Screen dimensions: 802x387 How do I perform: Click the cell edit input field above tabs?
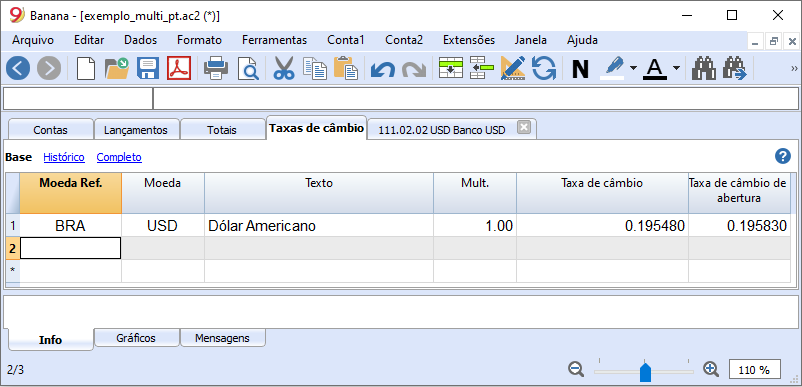click(476, 99)
